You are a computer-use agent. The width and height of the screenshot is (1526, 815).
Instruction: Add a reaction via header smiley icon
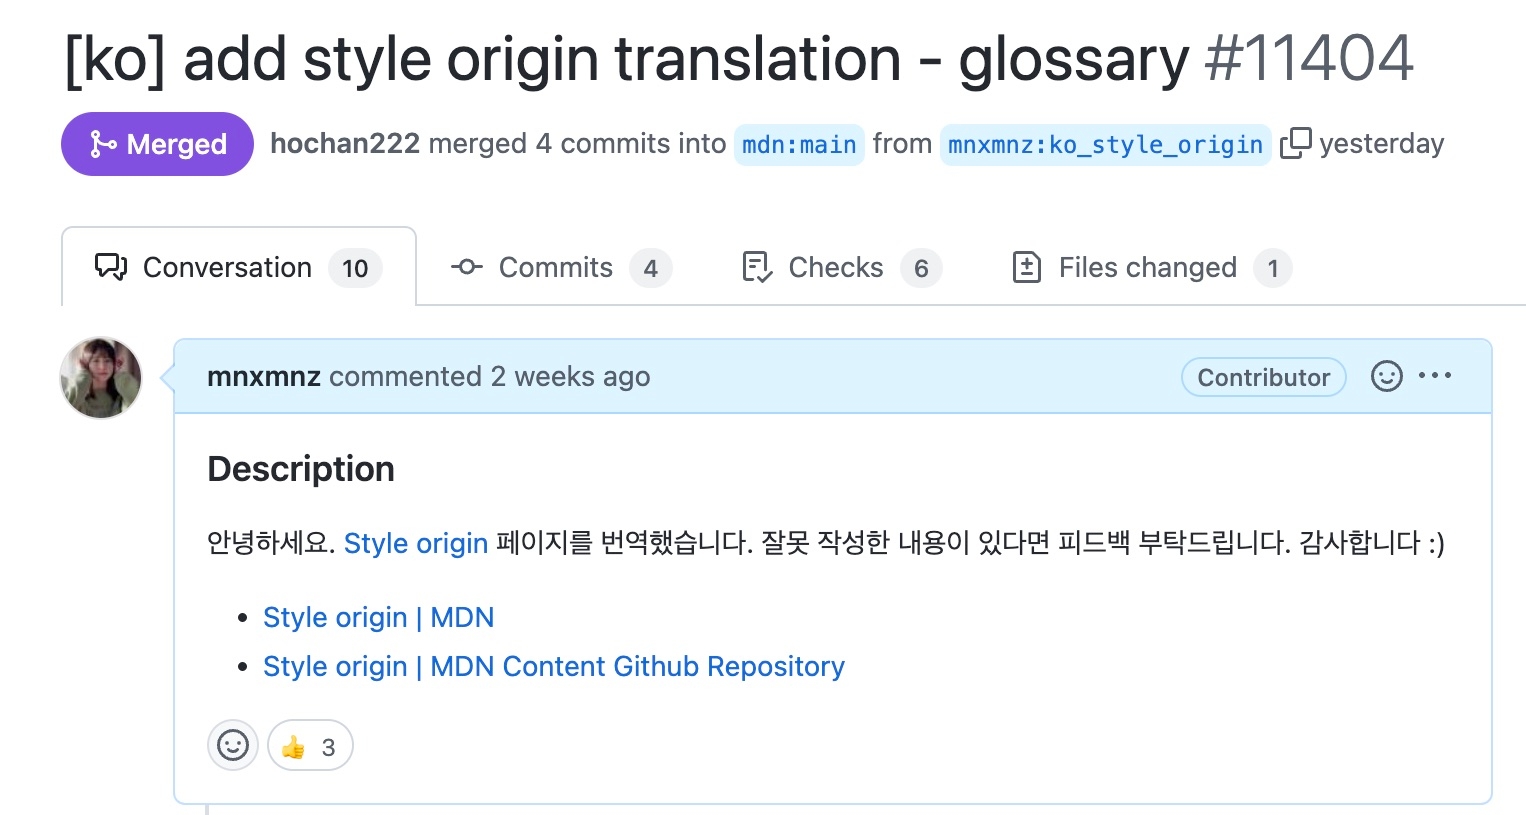[x=1386, y=376]
